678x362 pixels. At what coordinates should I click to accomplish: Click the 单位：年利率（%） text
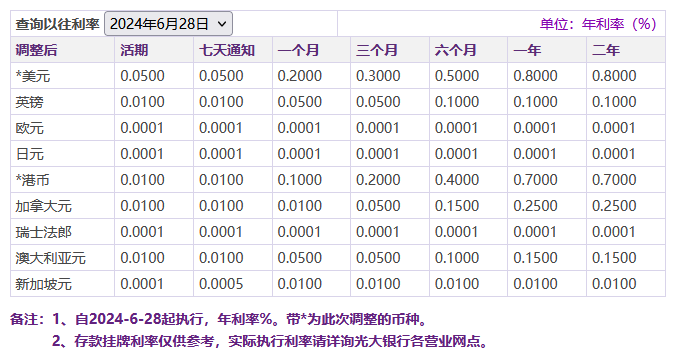tap(598, 24)
